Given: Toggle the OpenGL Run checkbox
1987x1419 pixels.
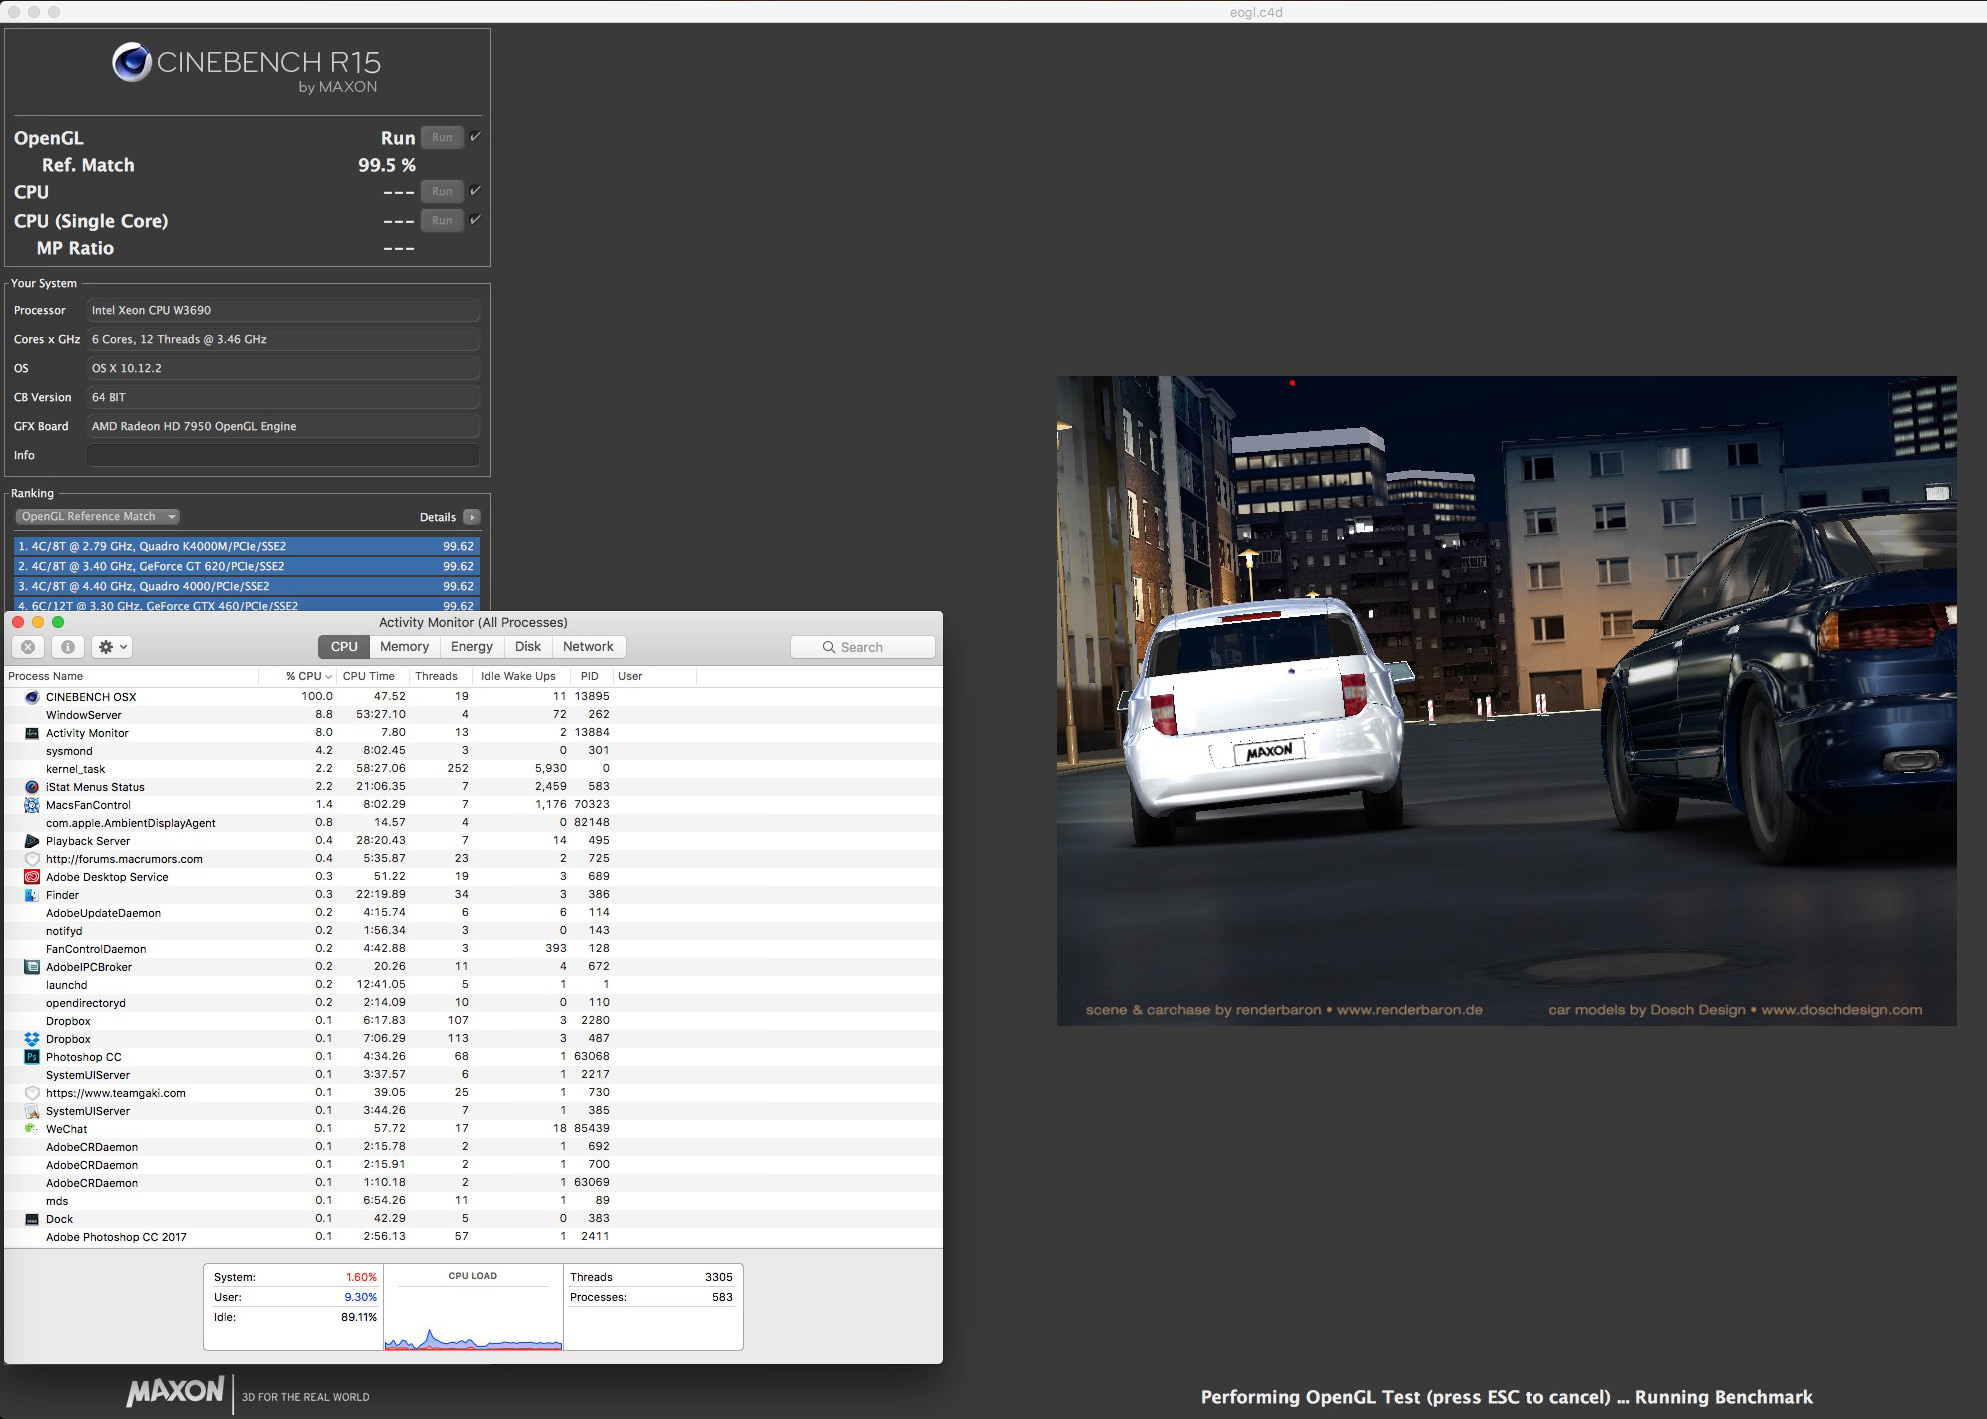Looking at the screenshot, I should (481, 137).
